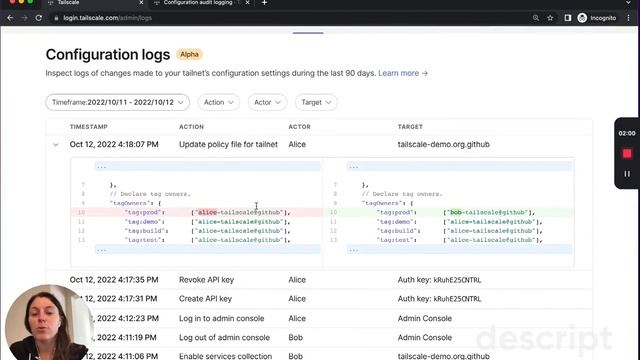Image resolution: width=640 pixels, height=360 pixels.
Task: Open the browser zoom magnifier icon
Action: [536, 18]
